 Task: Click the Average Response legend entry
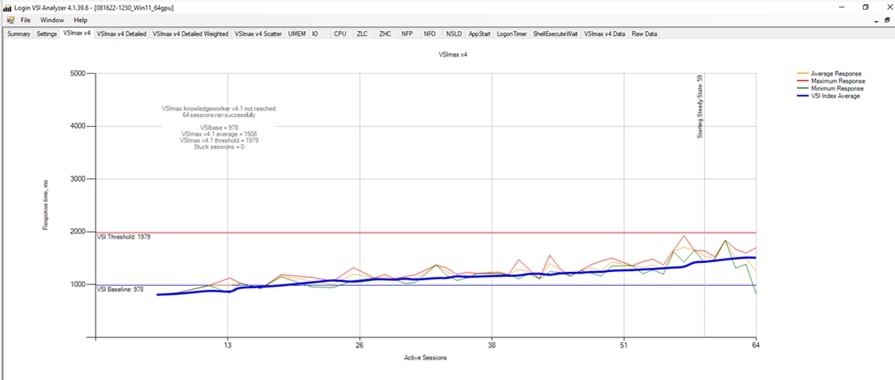point(828,74)
